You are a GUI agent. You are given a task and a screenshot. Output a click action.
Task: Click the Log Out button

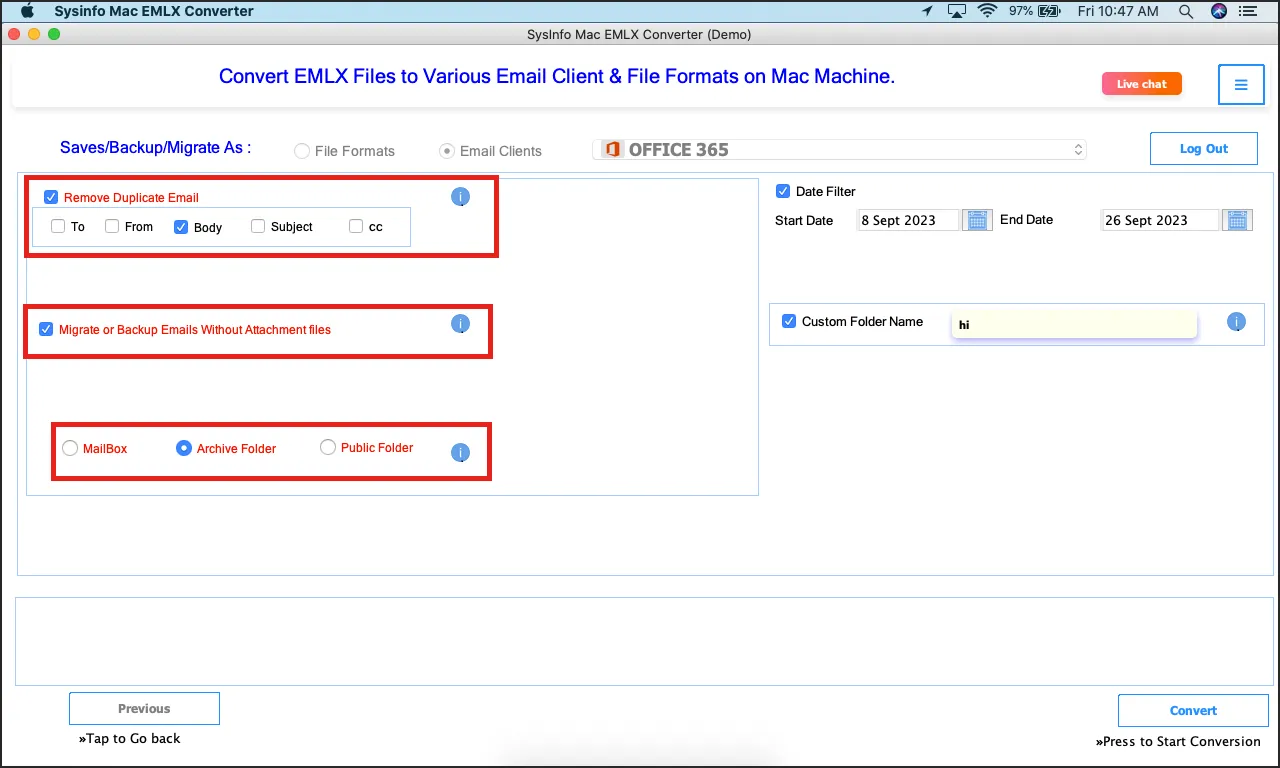(x=1204, y=148)
